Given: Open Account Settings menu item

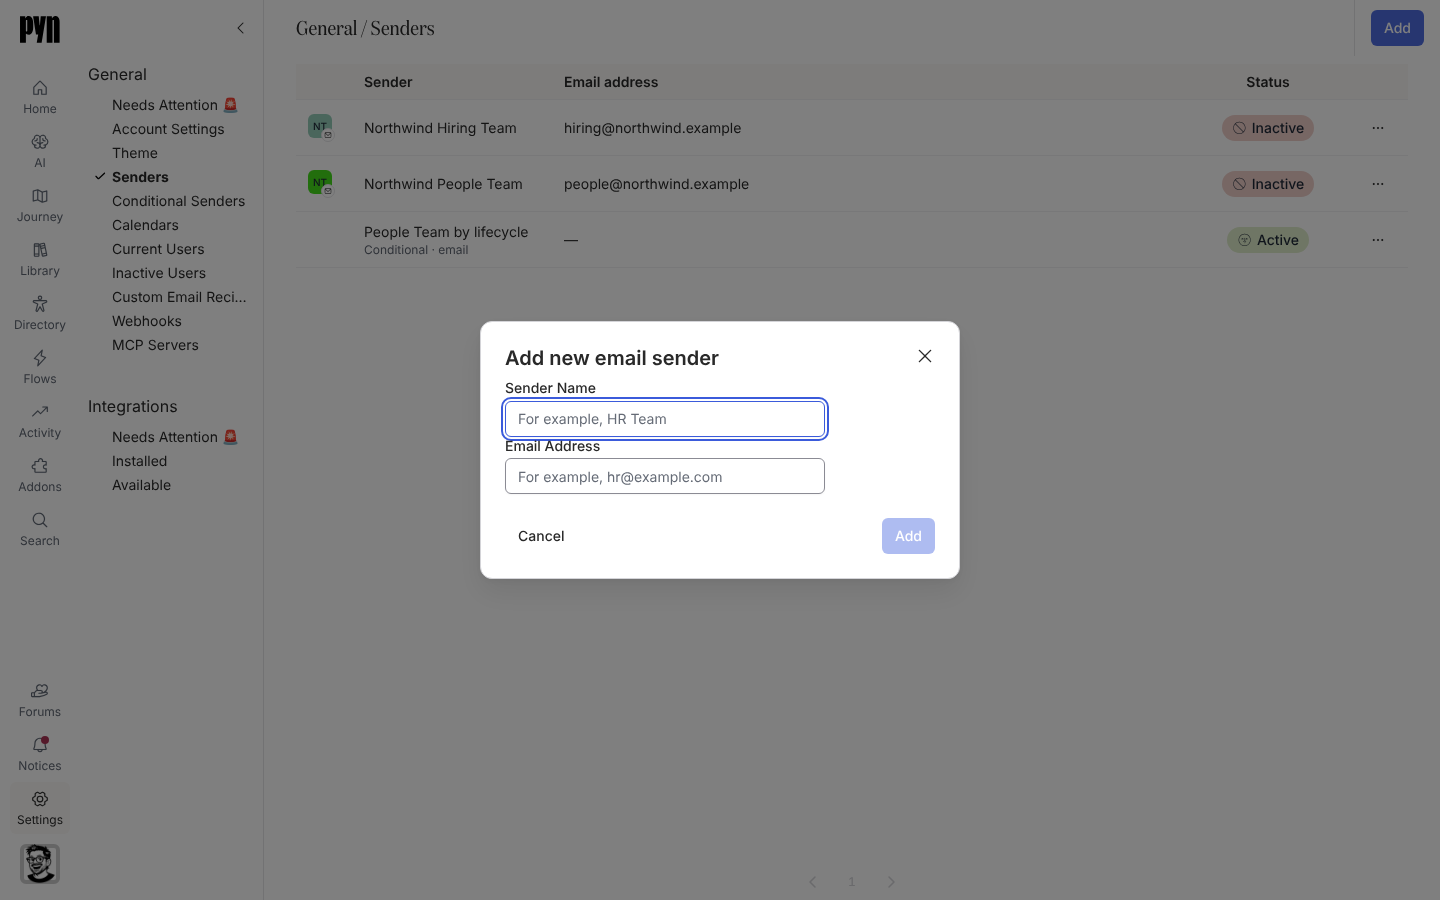Looking at the screenshot, I should coord(168,129).
